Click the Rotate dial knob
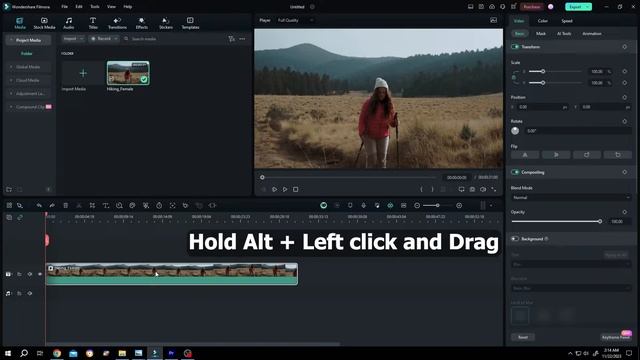 coord(515,131)
